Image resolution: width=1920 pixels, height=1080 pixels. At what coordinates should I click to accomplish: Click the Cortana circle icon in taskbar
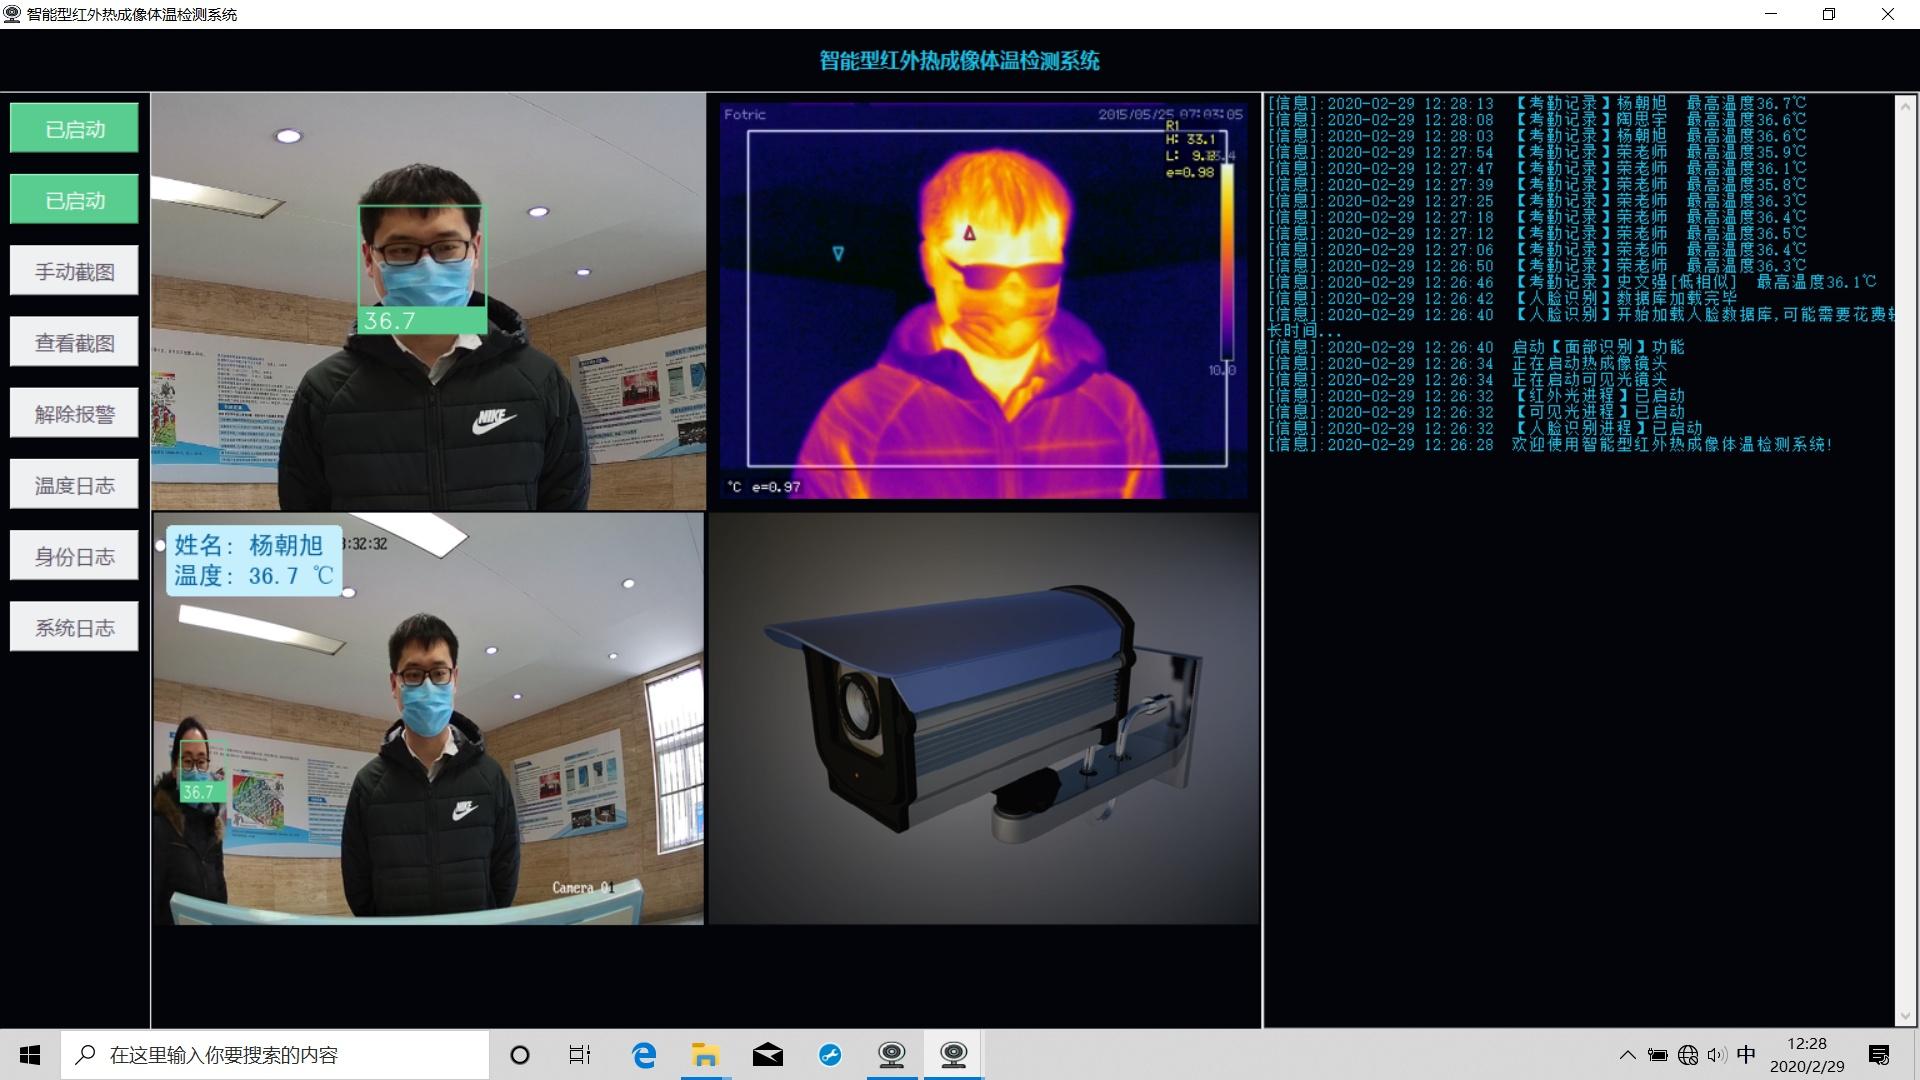[x=519, y=1055]
